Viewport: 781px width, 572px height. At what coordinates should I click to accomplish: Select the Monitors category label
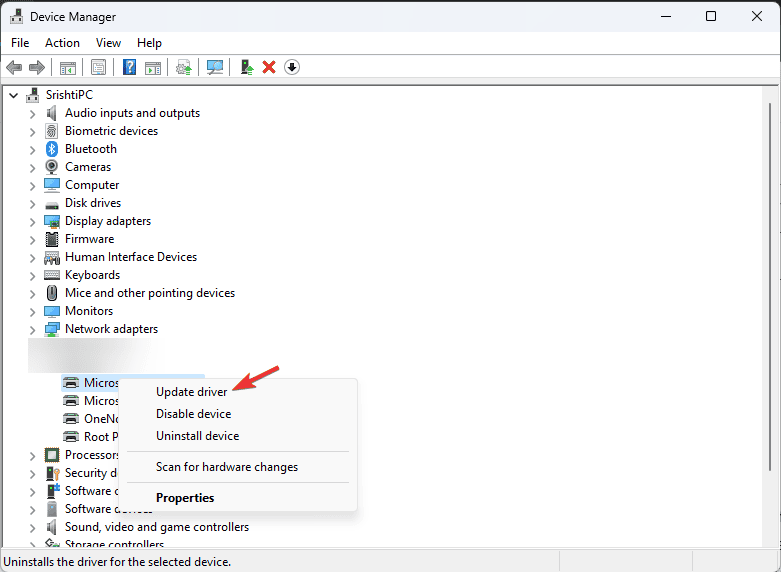[x=89, y=311]
